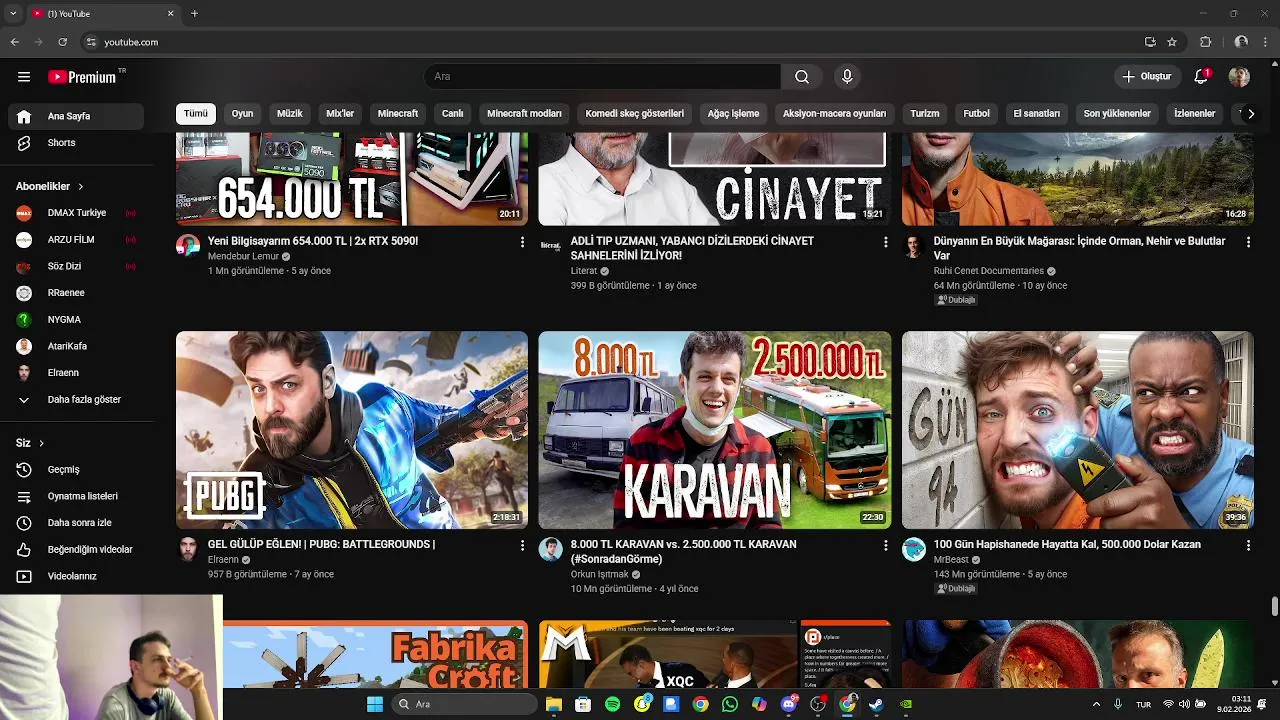
Task: Open the notifications bell
Action: tap(1202, 77)
